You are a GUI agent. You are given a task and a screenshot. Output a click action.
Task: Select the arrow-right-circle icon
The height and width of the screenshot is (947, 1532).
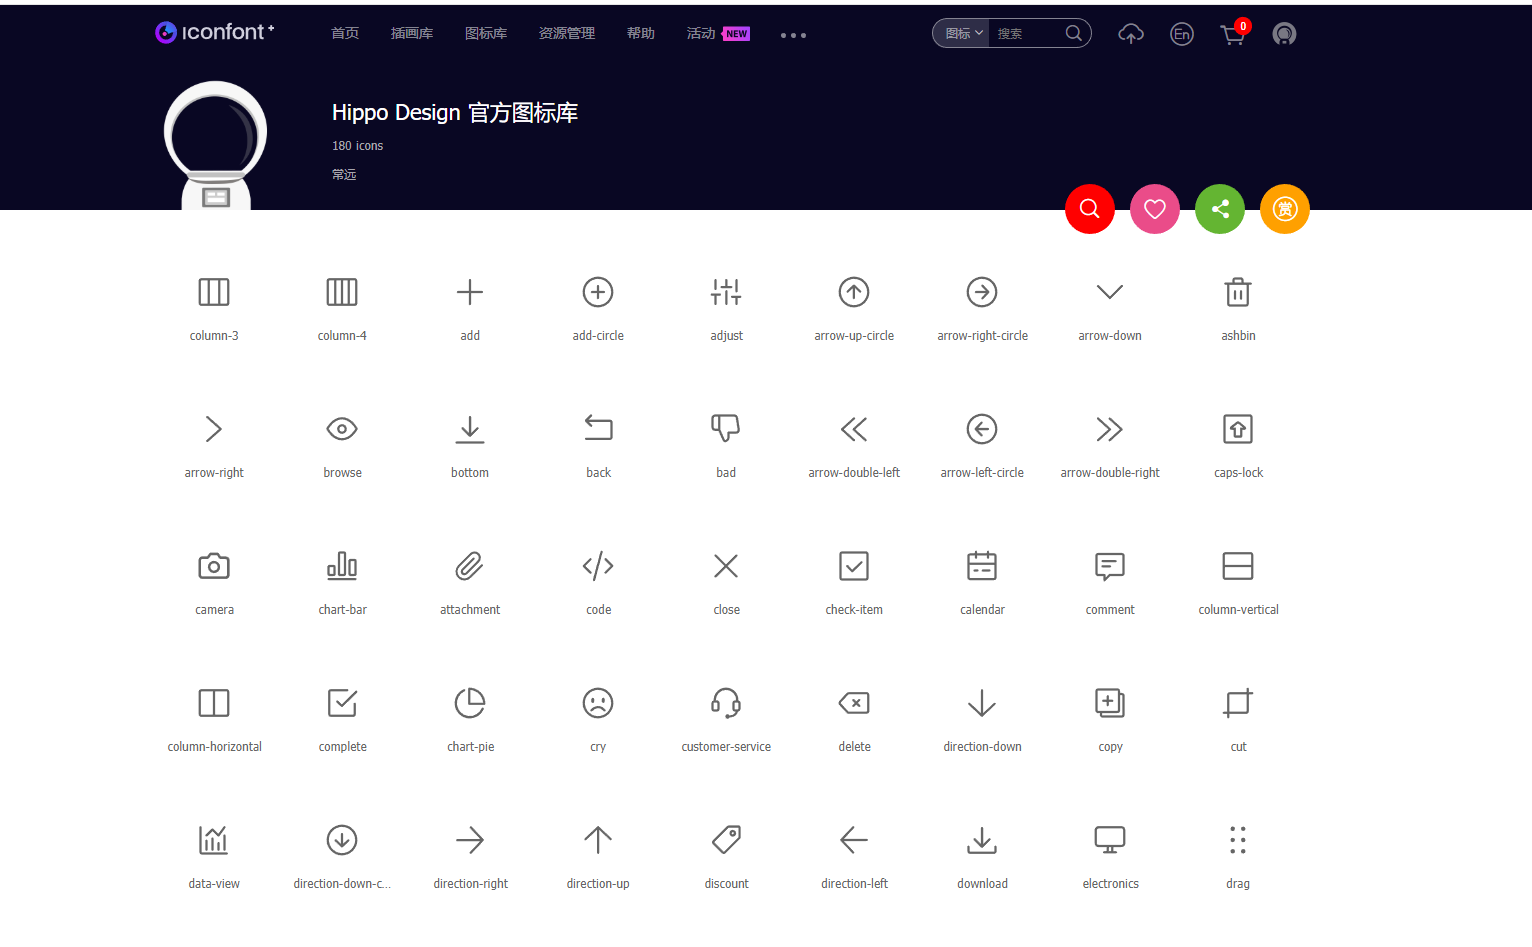[982, 292]
